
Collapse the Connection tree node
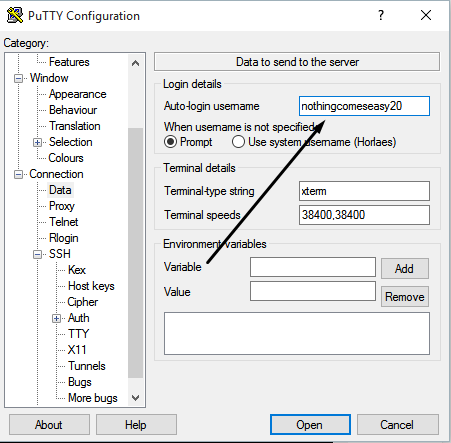[19, 174]
